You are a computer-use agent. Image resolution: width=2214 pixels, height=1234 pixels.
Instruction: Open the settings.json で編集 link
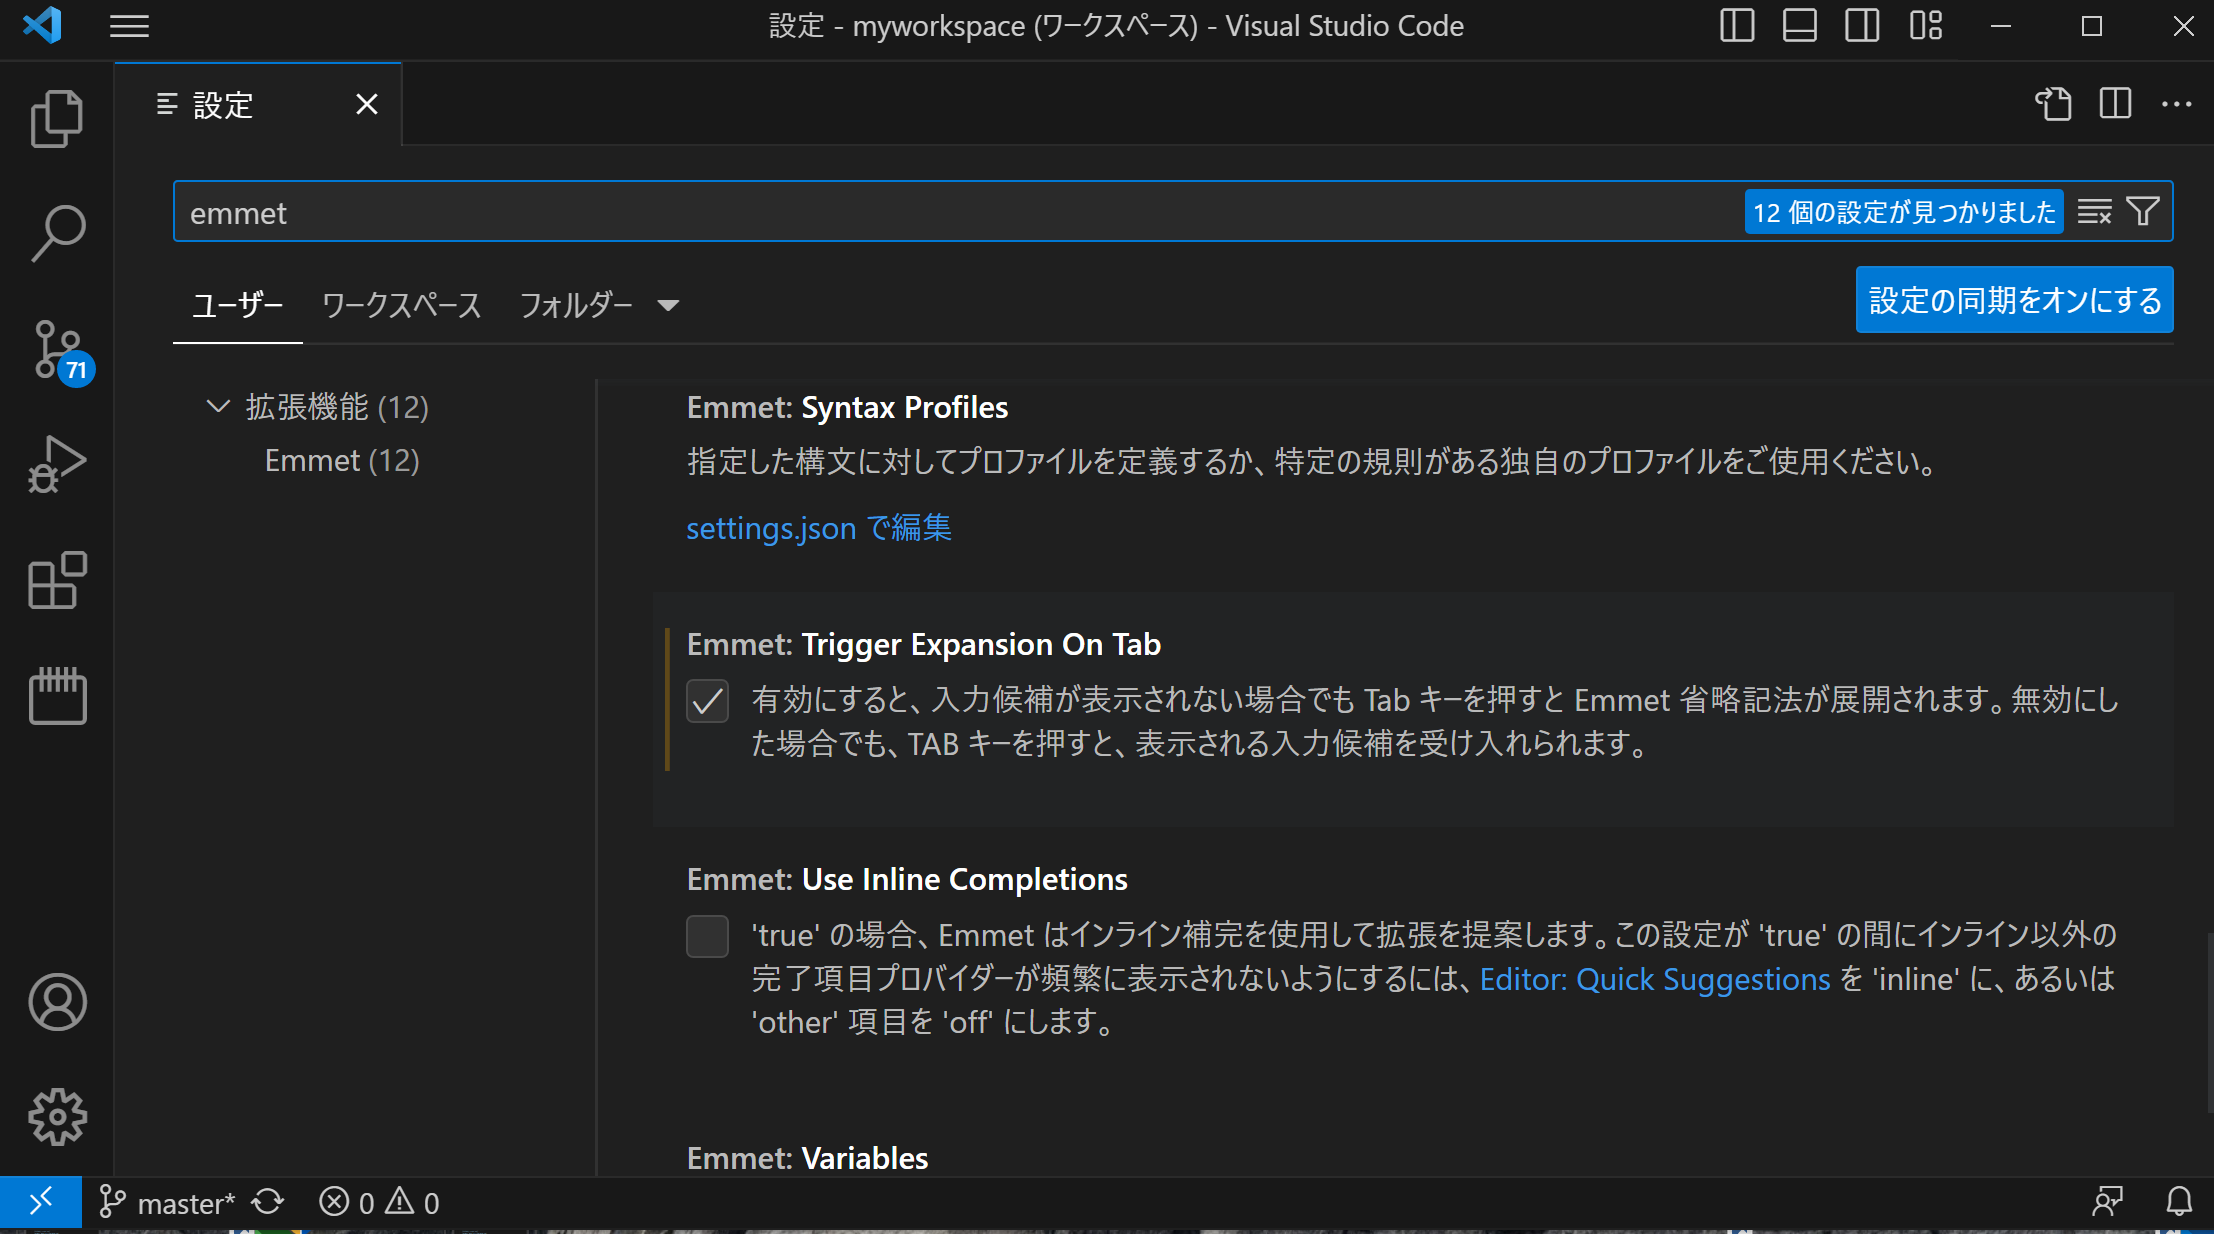[x=819, y=528]
